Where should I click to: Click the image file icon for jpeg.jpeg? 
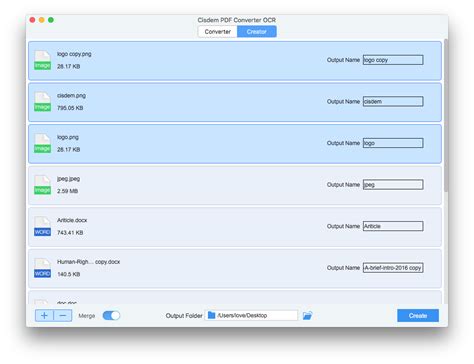(43, 185)
